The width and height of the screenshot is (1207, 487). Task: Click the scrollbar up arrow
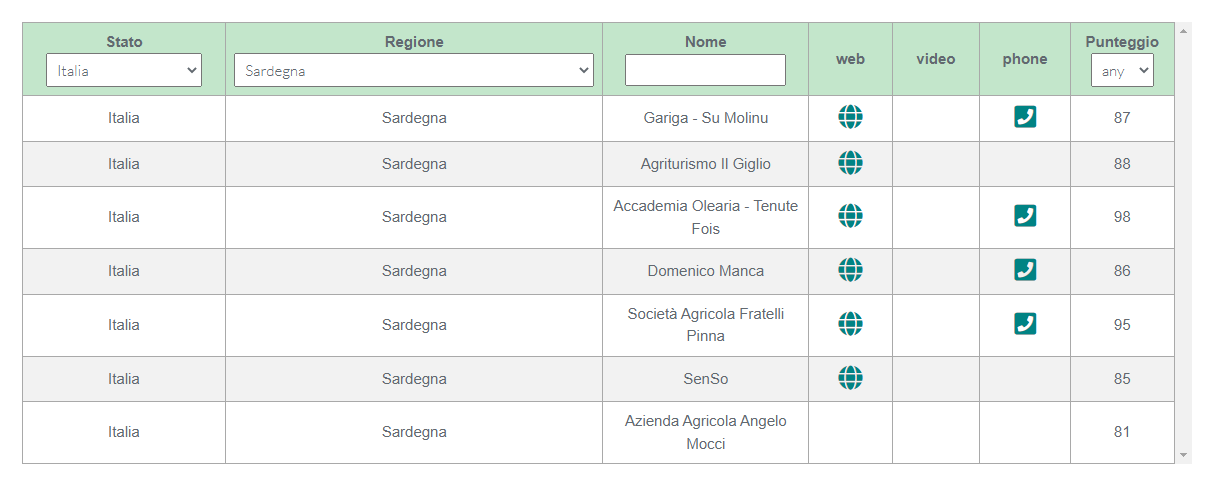pos(1184,31)
